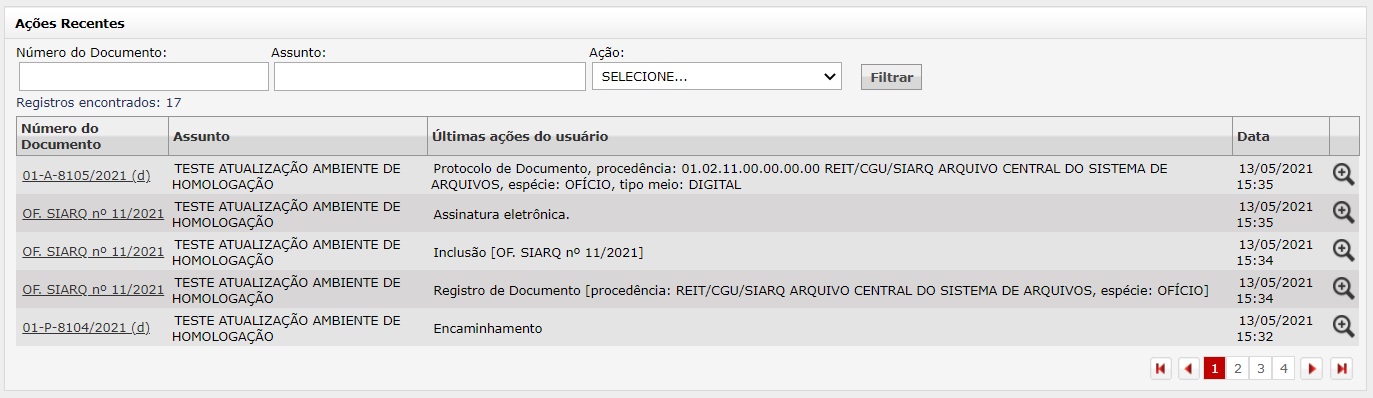Open details magnifier for Encaminhamento row
This screenshot has height=398, width=1373.
(x=1343, y=326)
